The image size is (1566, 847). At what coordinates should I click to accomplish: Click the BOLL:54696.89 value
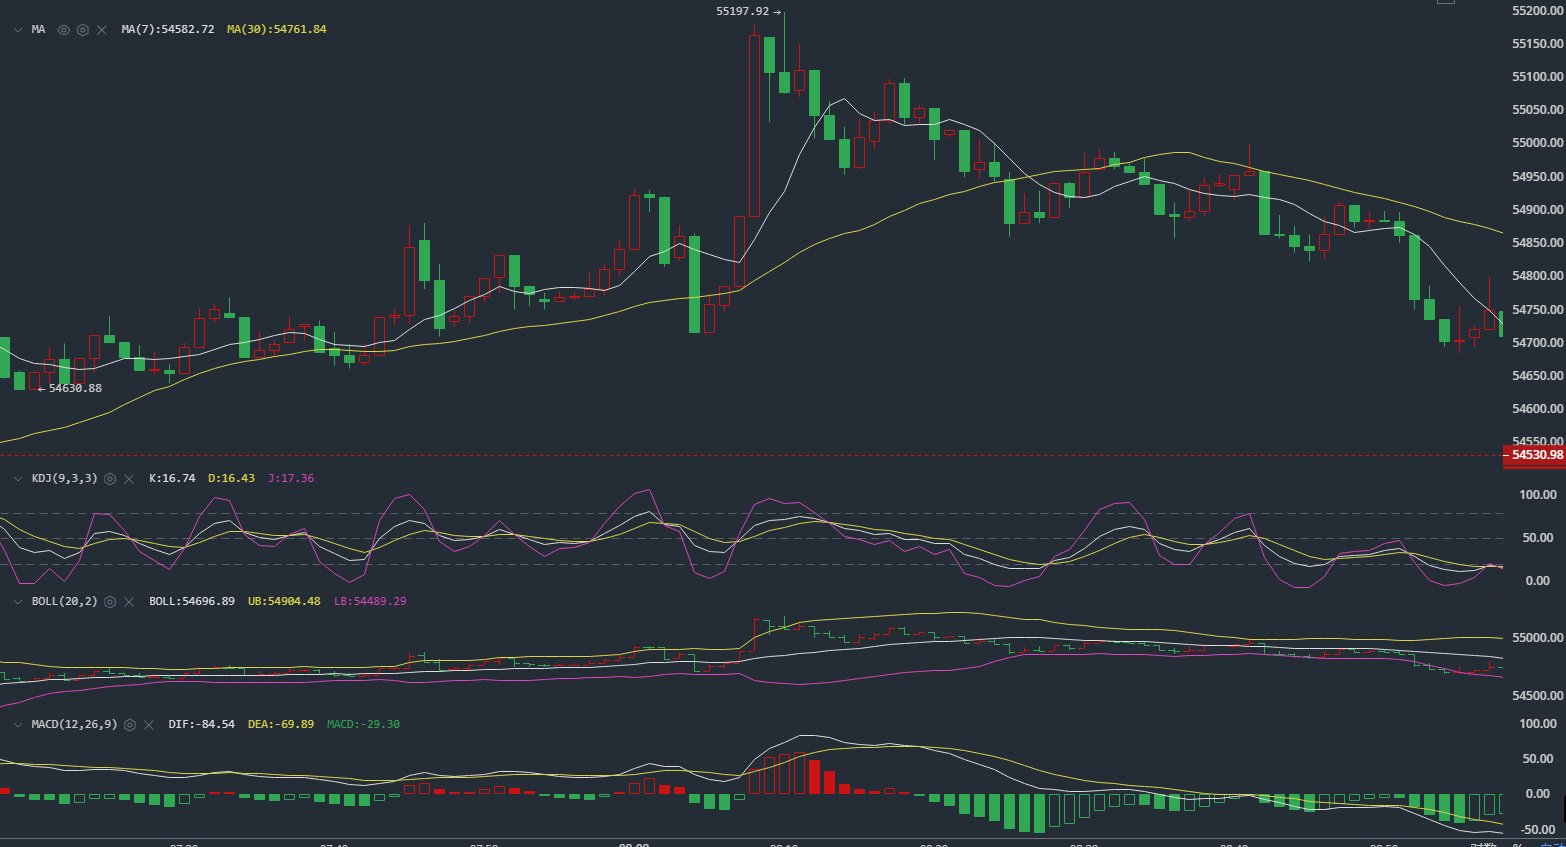pos(192,602)
